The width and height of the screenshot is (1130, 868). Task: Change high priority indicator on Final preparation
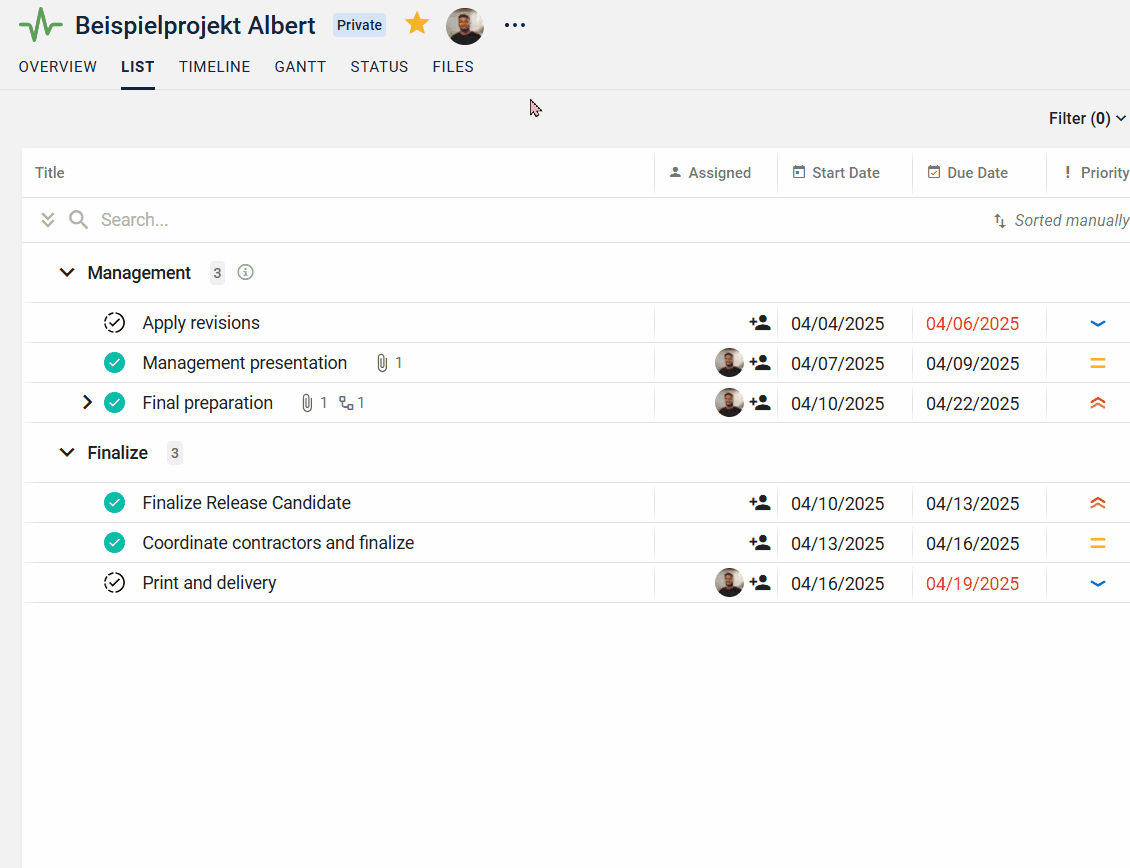[1097, 403]
